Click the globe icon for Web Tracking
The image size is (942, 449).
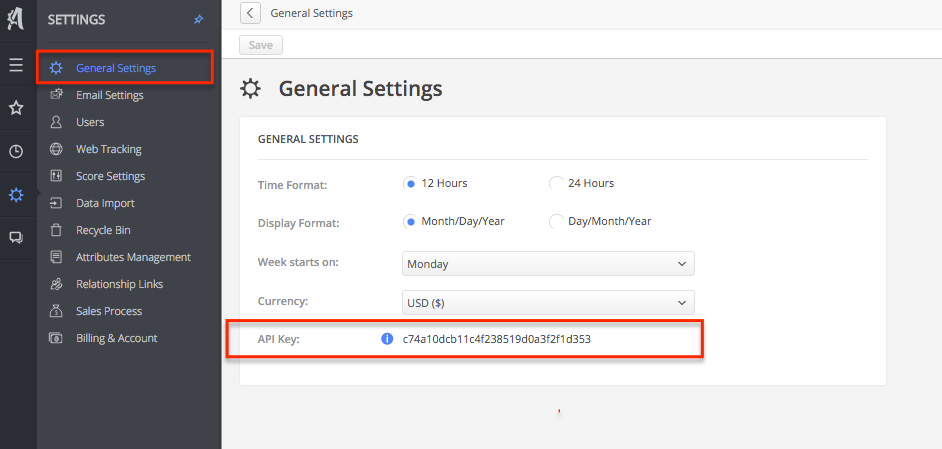[56, 148]
